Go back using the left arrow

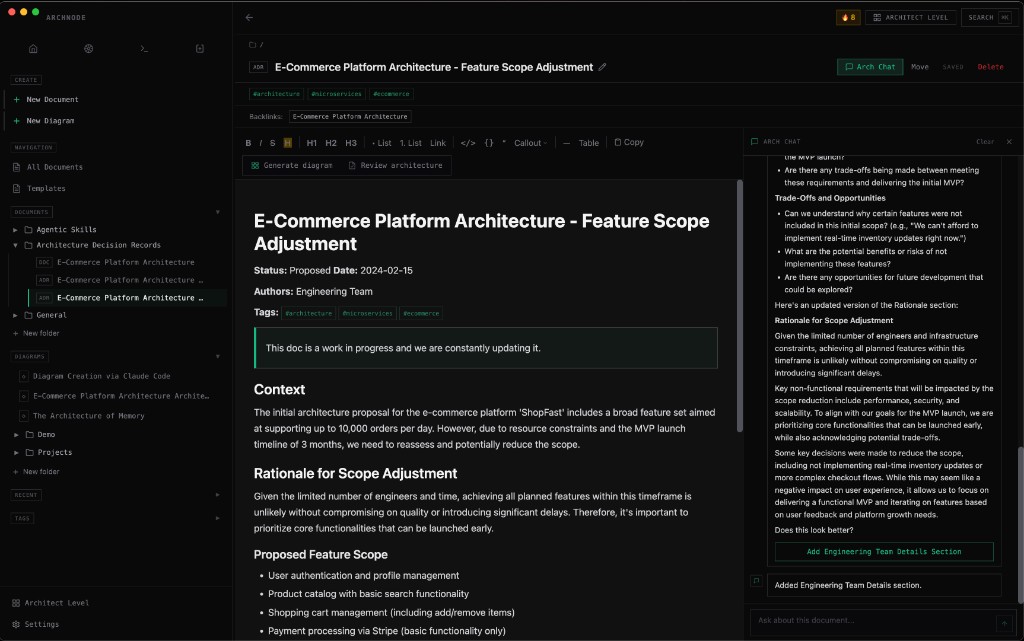click(249, 18)
